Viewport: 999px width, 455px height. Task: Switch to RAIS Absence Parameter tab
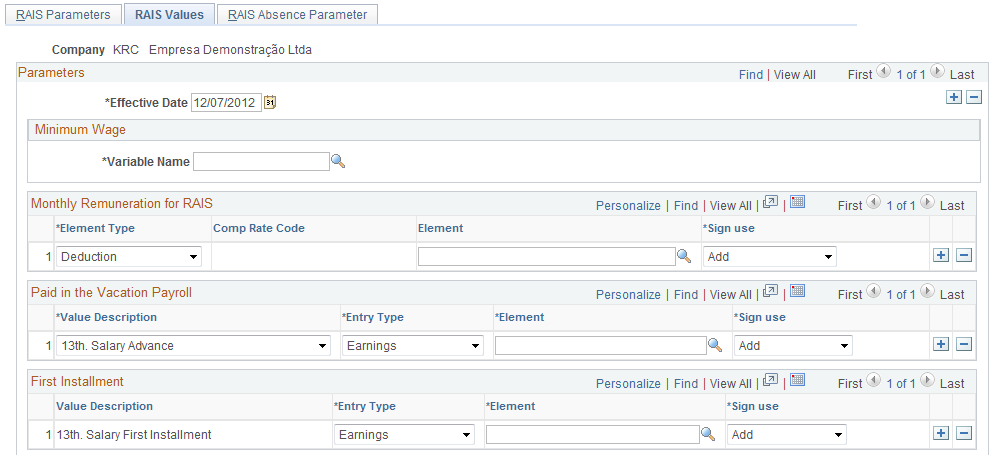(x=298, y=15)
